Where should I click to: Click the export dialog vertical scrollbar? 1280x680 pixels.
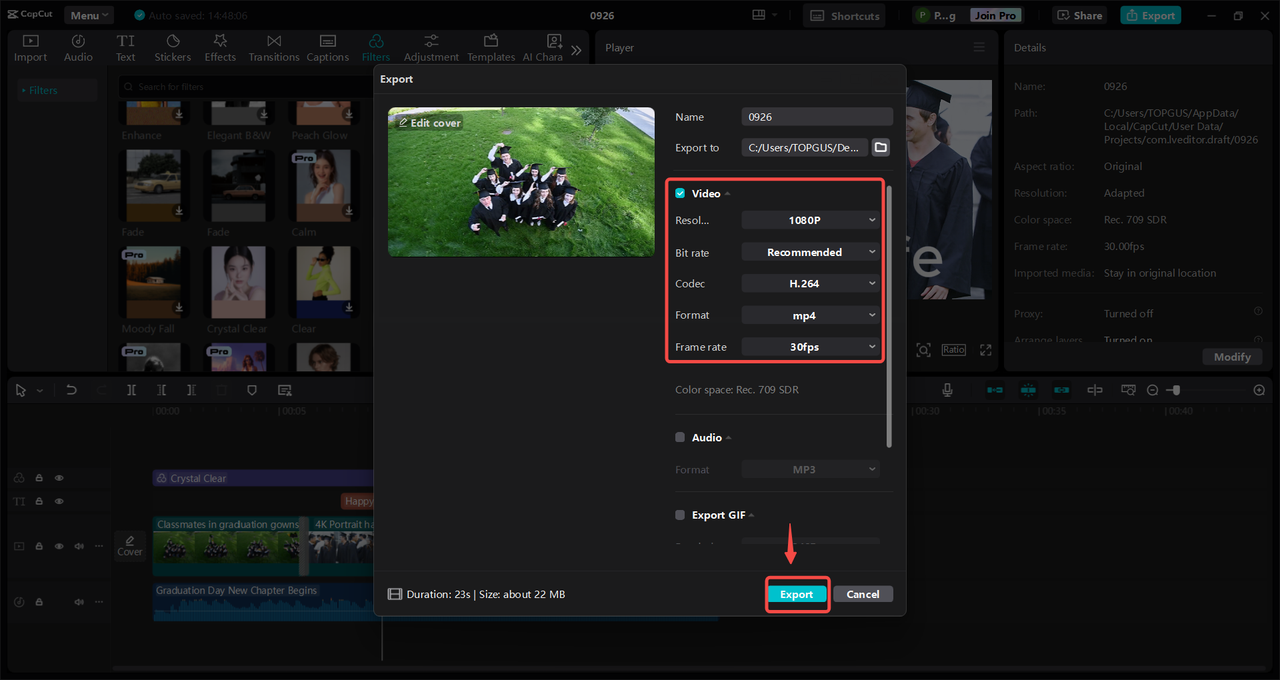pyautogui.click(x=889, y=315)
